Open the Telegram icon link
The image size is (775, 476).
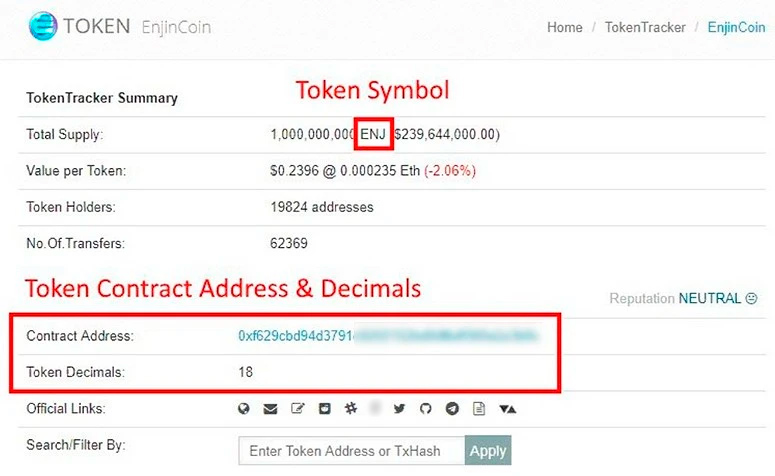(452, 409)
